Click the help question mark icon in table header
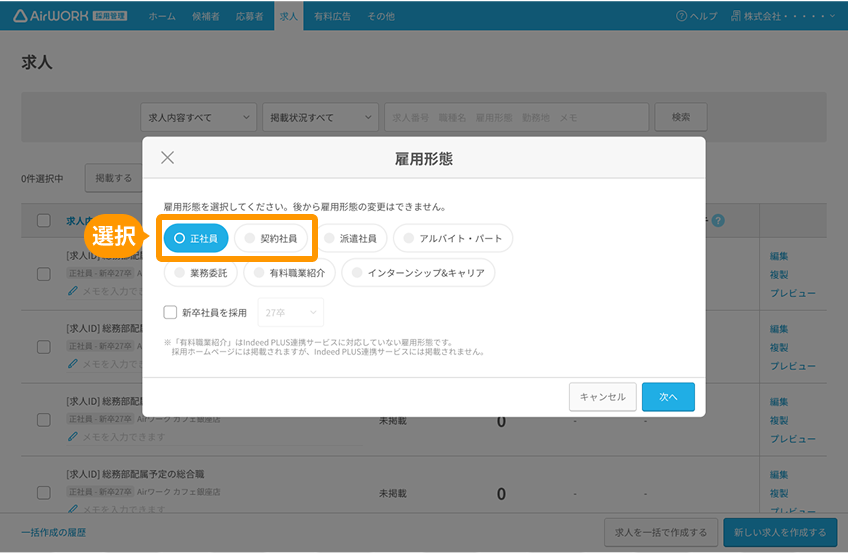The width and height of the screenshot is (848, 553). tap(718, 221)
